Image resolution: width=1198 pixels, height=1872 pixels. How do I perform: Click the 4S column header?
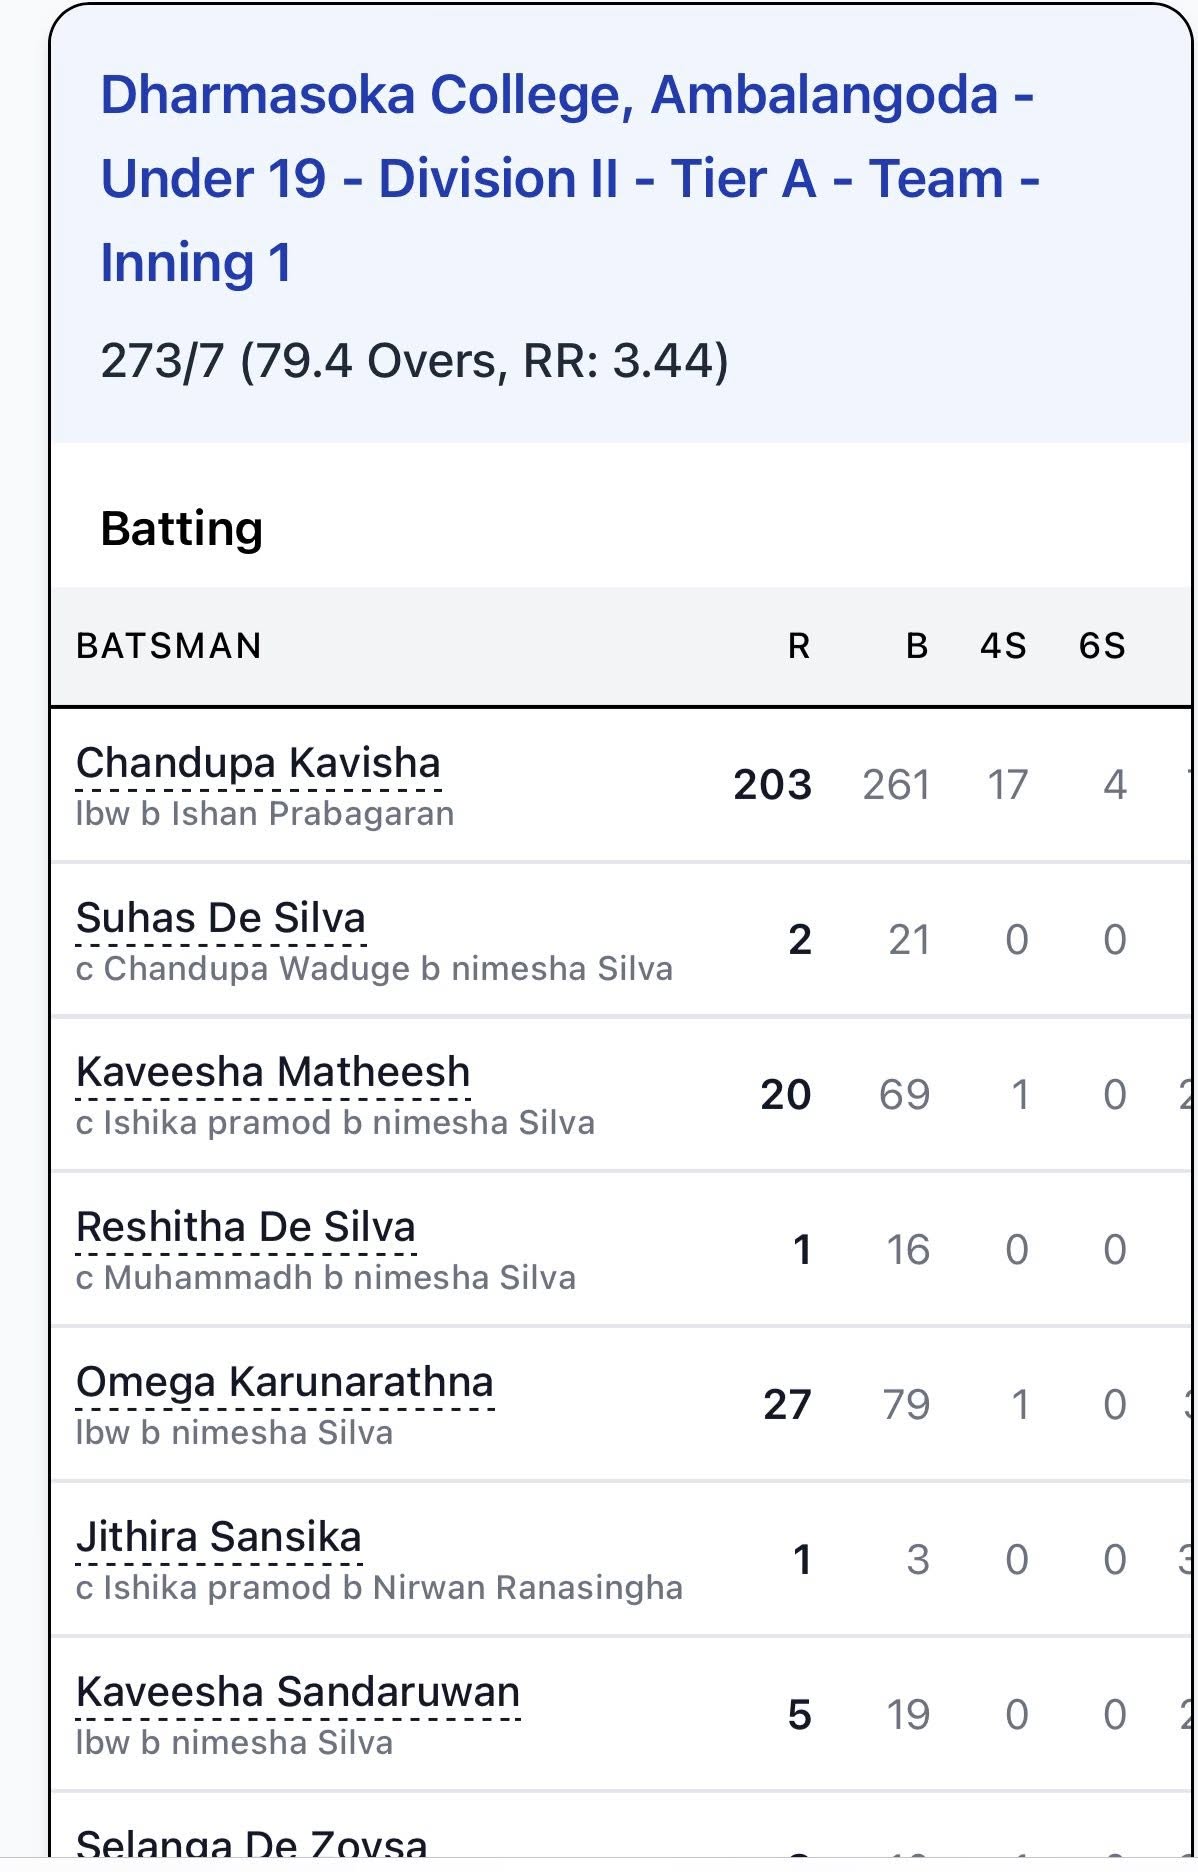(x=1003, y=646)
